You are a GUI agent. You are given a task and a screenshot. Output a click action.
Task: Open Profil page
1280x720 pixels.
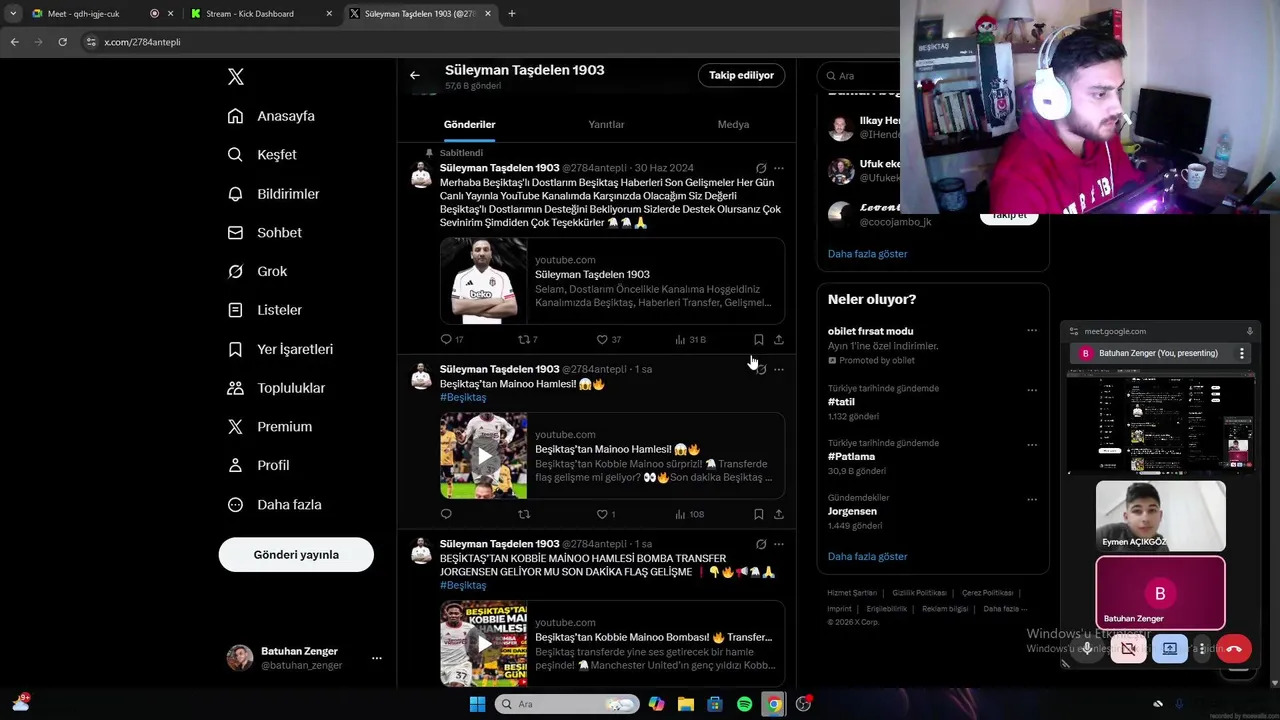point(258,466)
